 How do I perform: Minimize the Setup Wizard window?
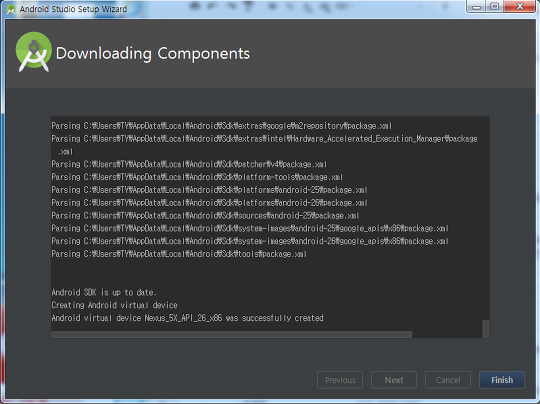[476, 6]
